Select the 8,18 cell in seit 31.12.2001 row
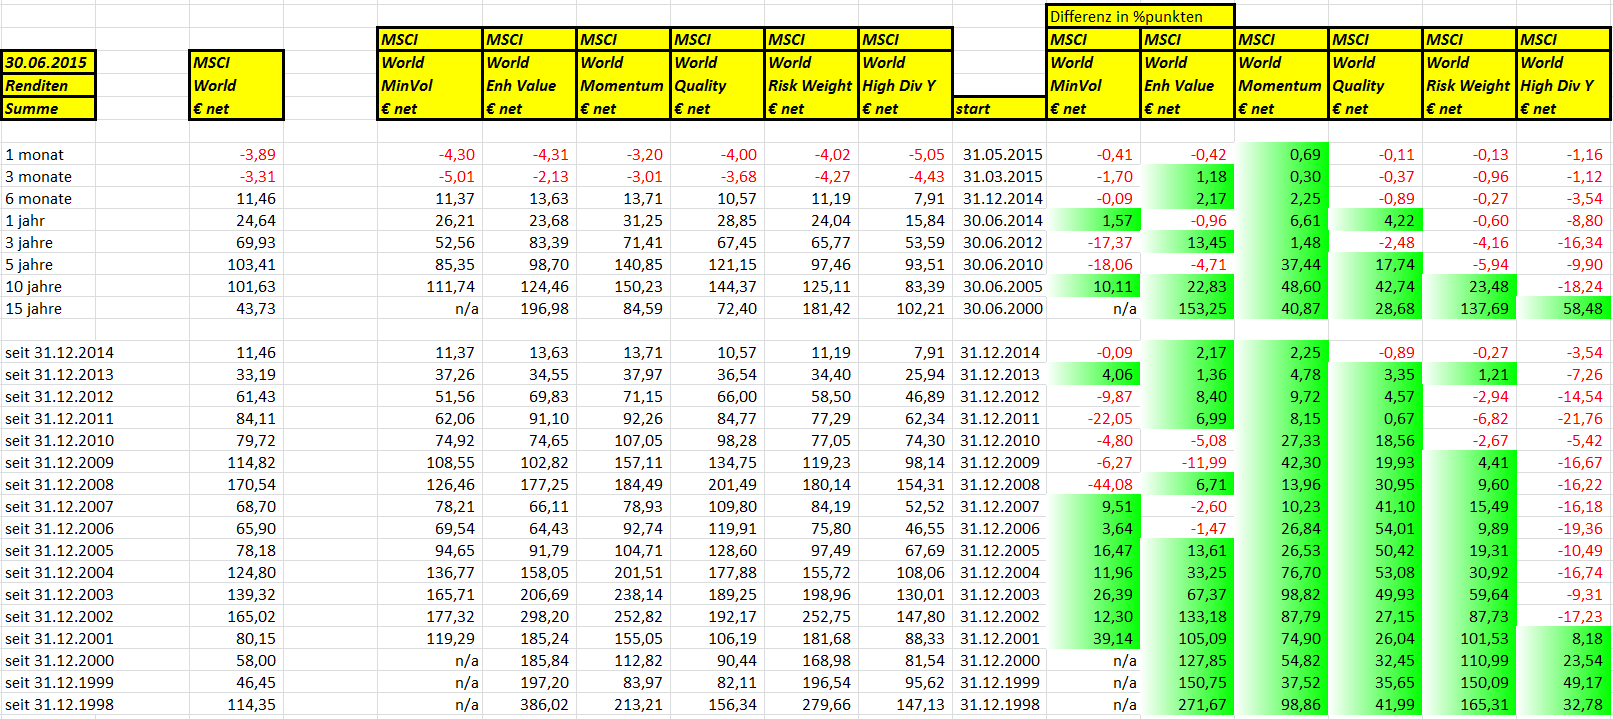The image size is (1613, 719). pos(1563,638)
